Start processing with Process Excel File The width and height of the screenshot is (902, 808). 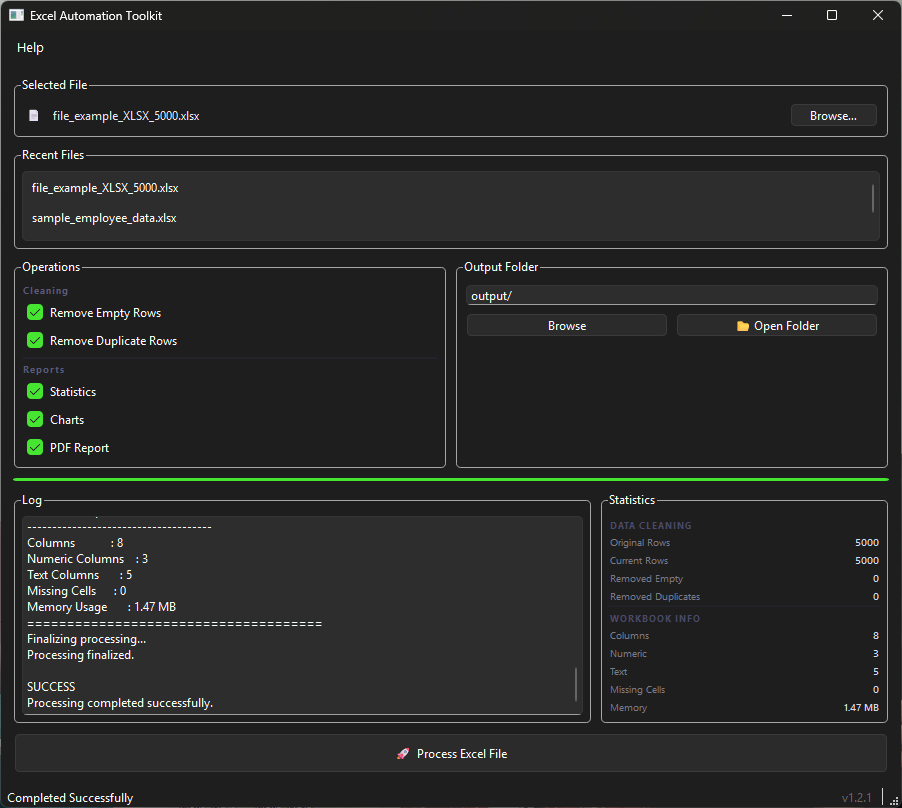pos(451,753)
